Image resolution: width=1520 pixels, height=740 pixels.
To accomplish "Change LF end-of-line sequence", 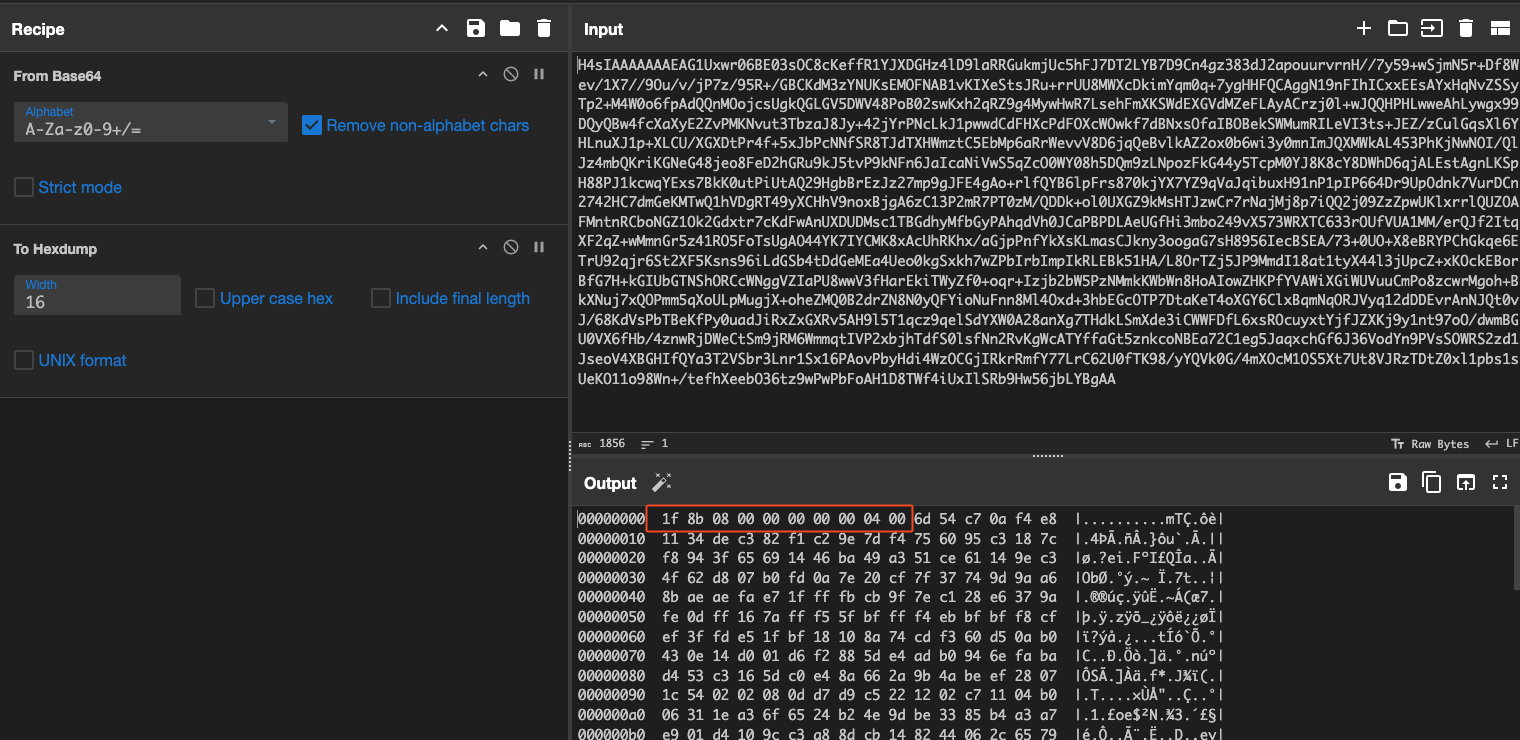I will pos(1502,443).
